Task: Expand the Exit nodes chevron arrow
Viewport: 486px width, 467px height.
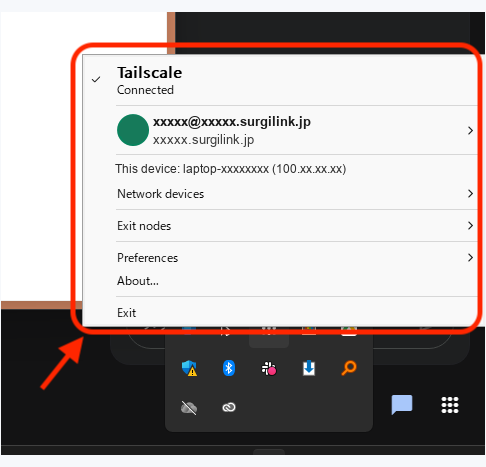Action: pos(470,226)
